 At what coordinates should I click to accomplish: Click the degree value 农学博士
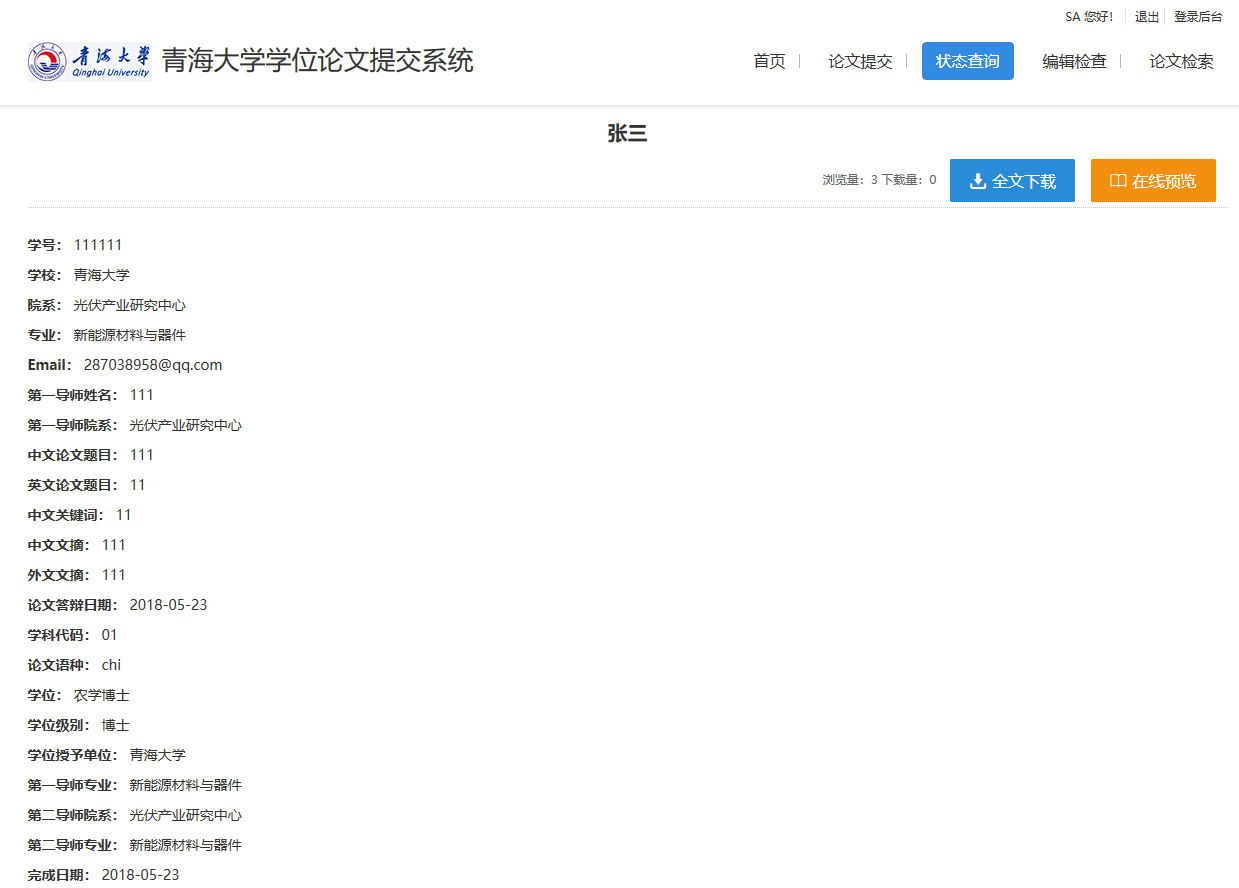(101, 695)
